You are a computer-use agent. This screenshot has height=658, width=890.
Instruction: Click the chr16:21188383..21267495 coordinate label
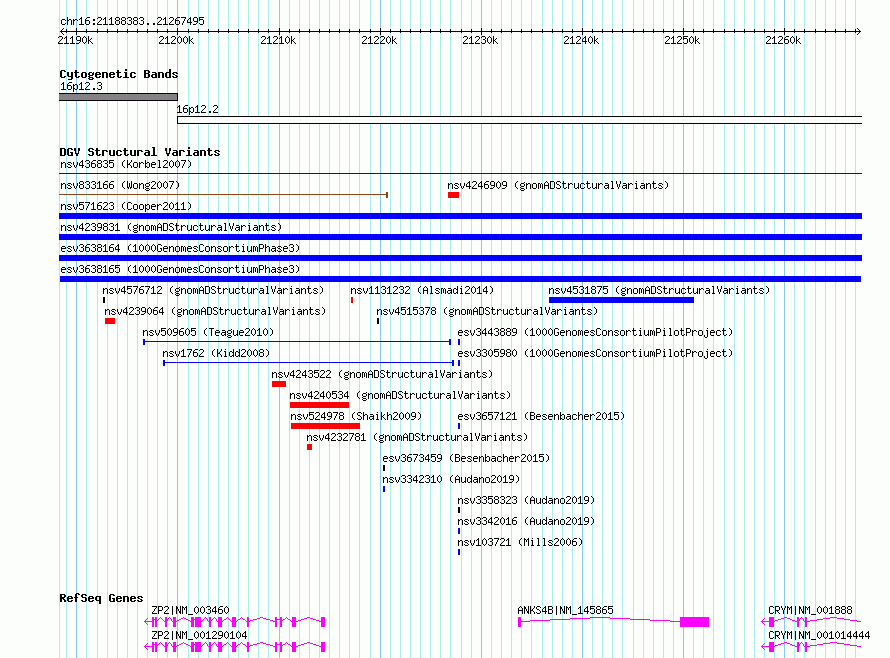[x=132, y=21]
